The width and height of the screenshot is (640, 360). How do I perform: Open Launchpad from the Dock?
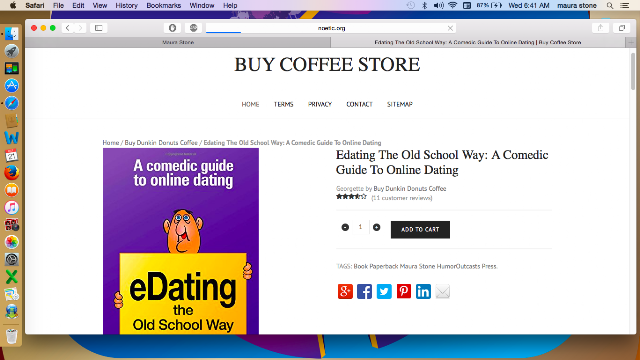click(12, 51)
